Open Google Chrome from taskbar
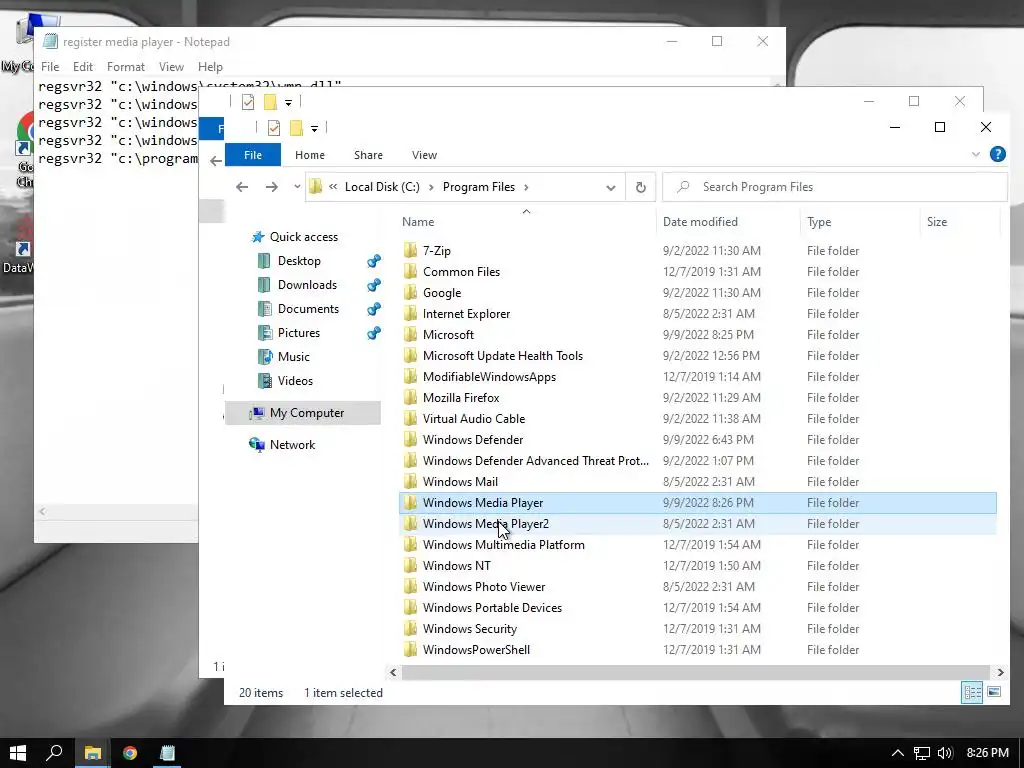 (x=130, y=753)
